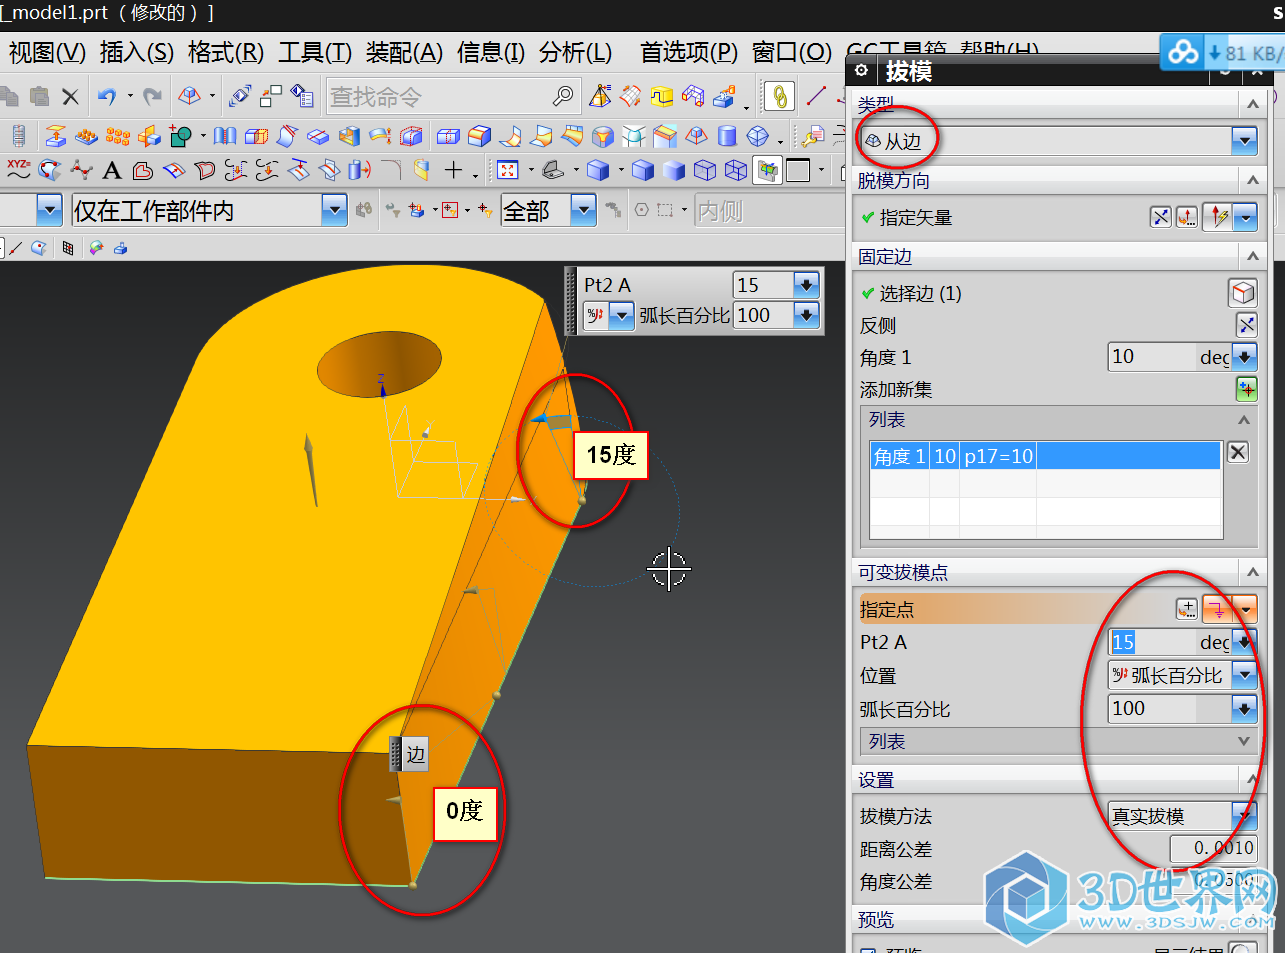Open 拔模方法 真实拔模 dropdown

click(x=1244, y=816)
